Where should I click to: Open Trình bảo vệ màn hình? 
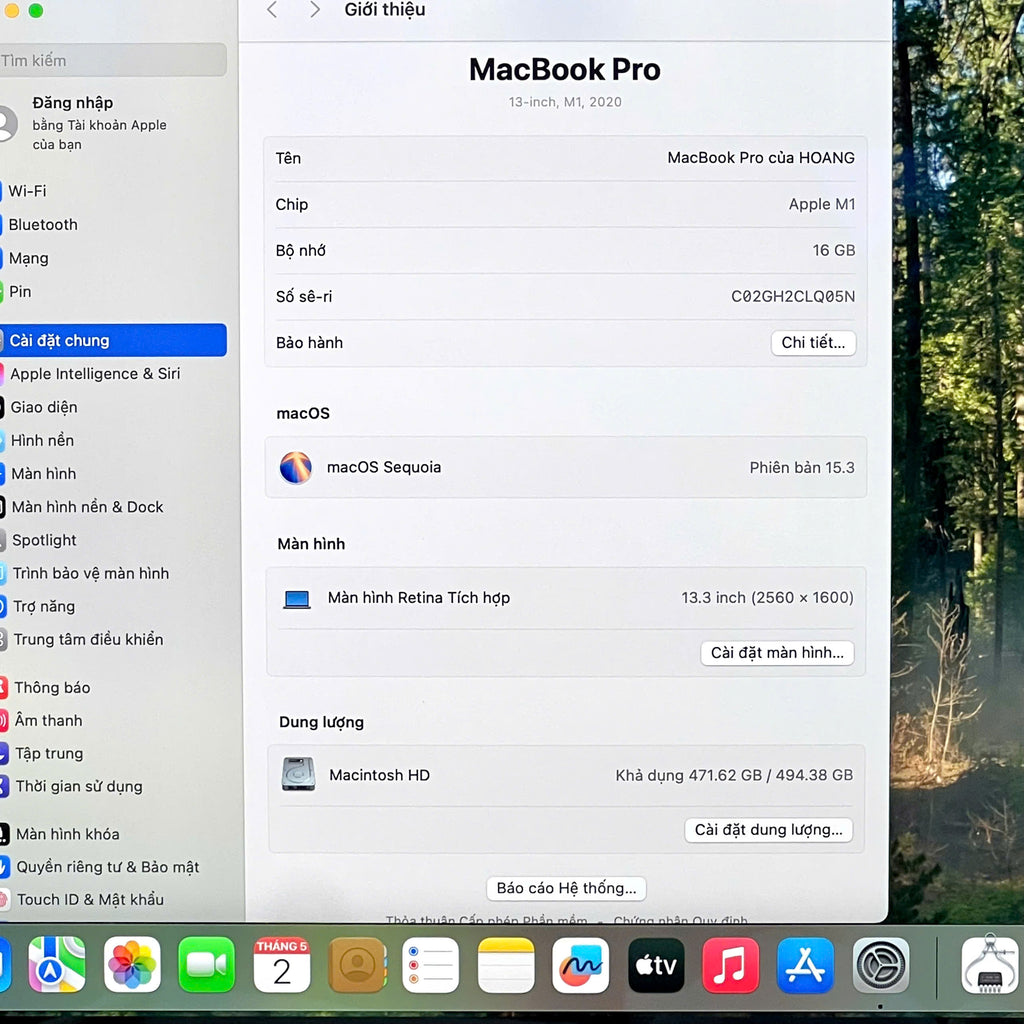pos(112,573)
